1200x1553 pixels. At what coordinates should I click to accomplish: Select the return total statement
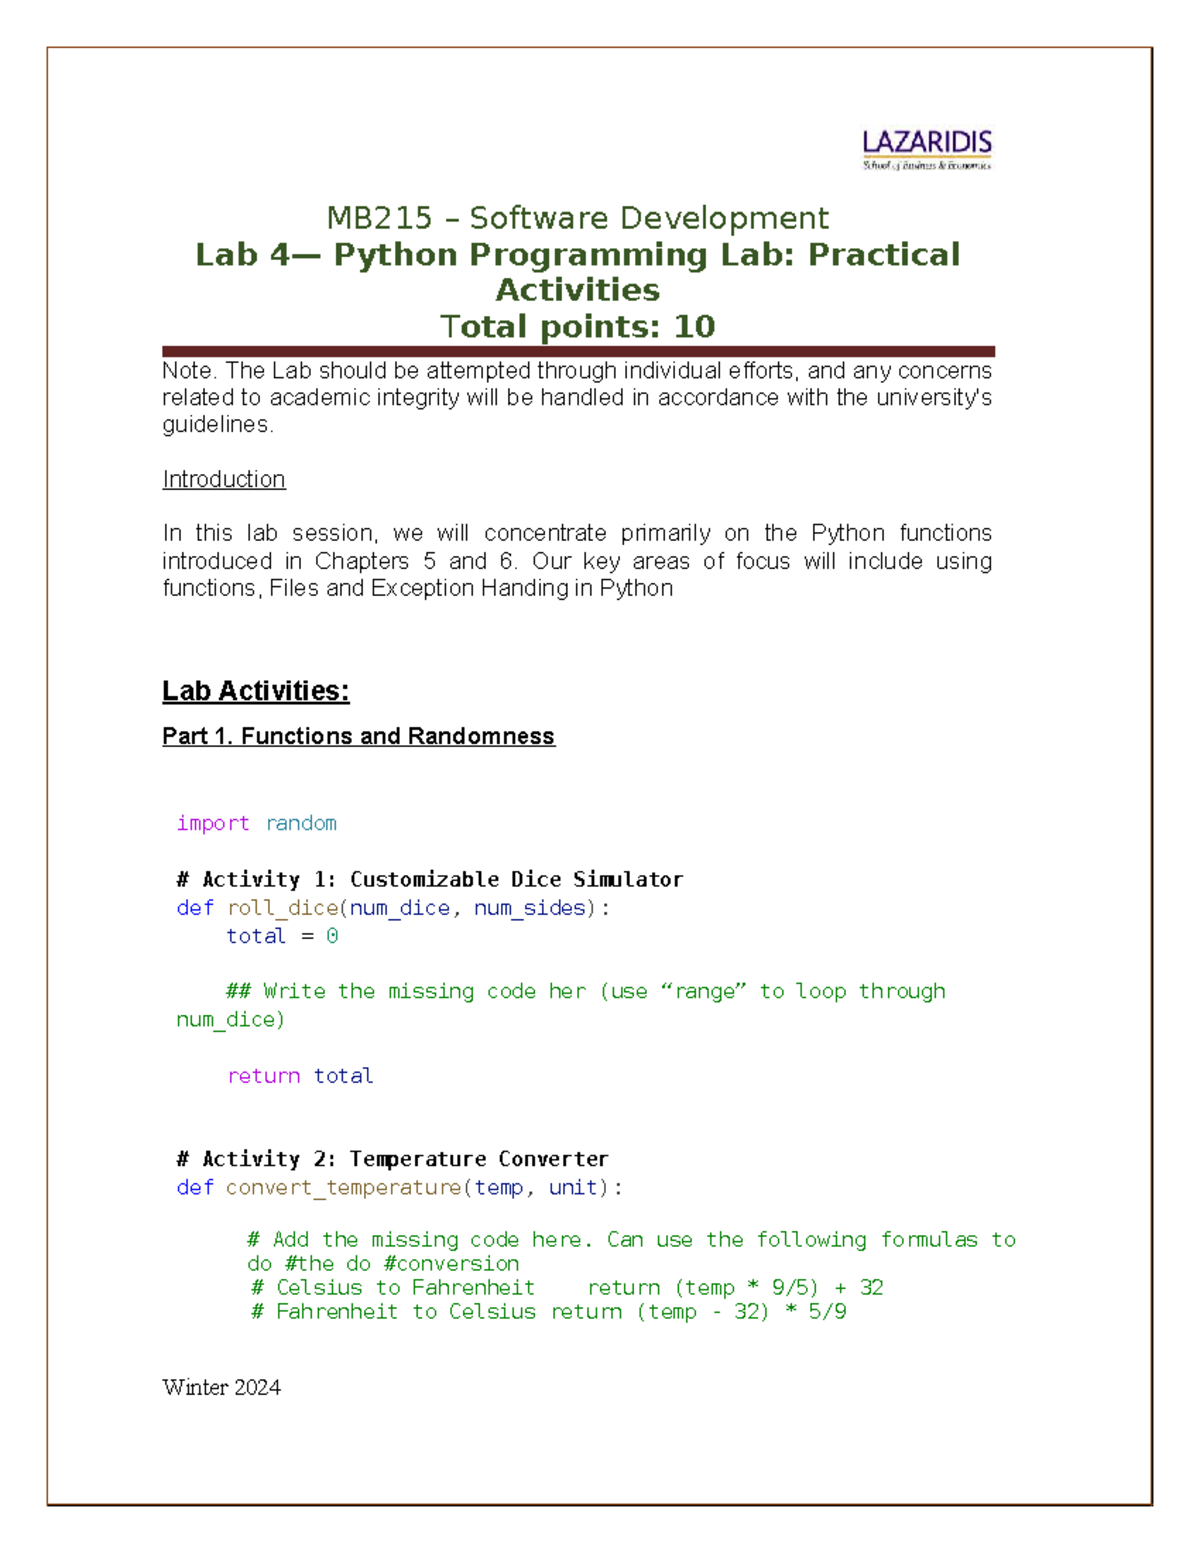(300, 1076)
